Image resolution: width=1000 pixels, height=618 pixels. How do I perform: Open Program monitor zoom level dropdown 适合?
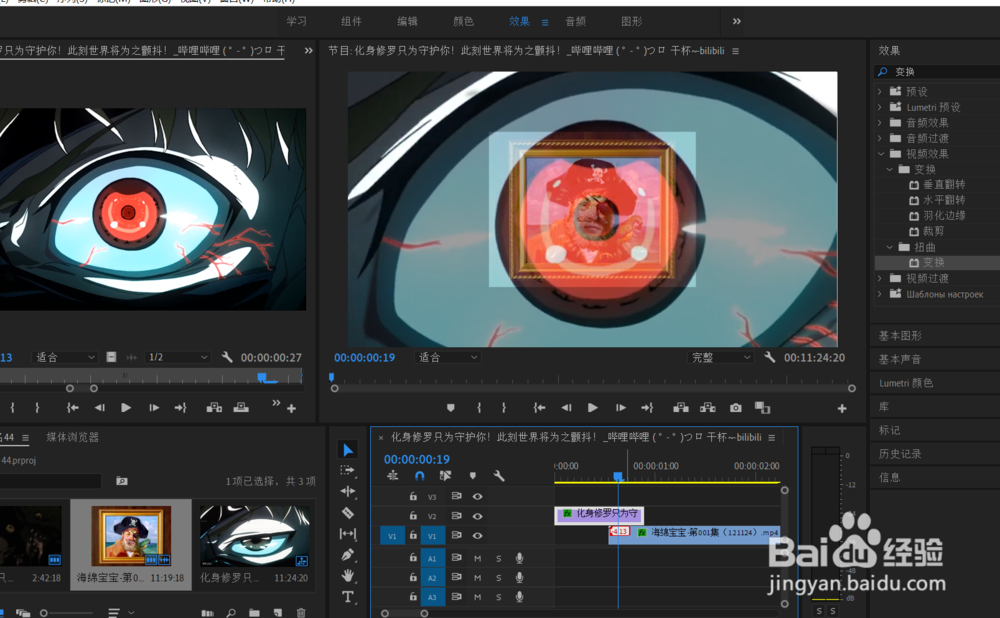coord(446,357)
